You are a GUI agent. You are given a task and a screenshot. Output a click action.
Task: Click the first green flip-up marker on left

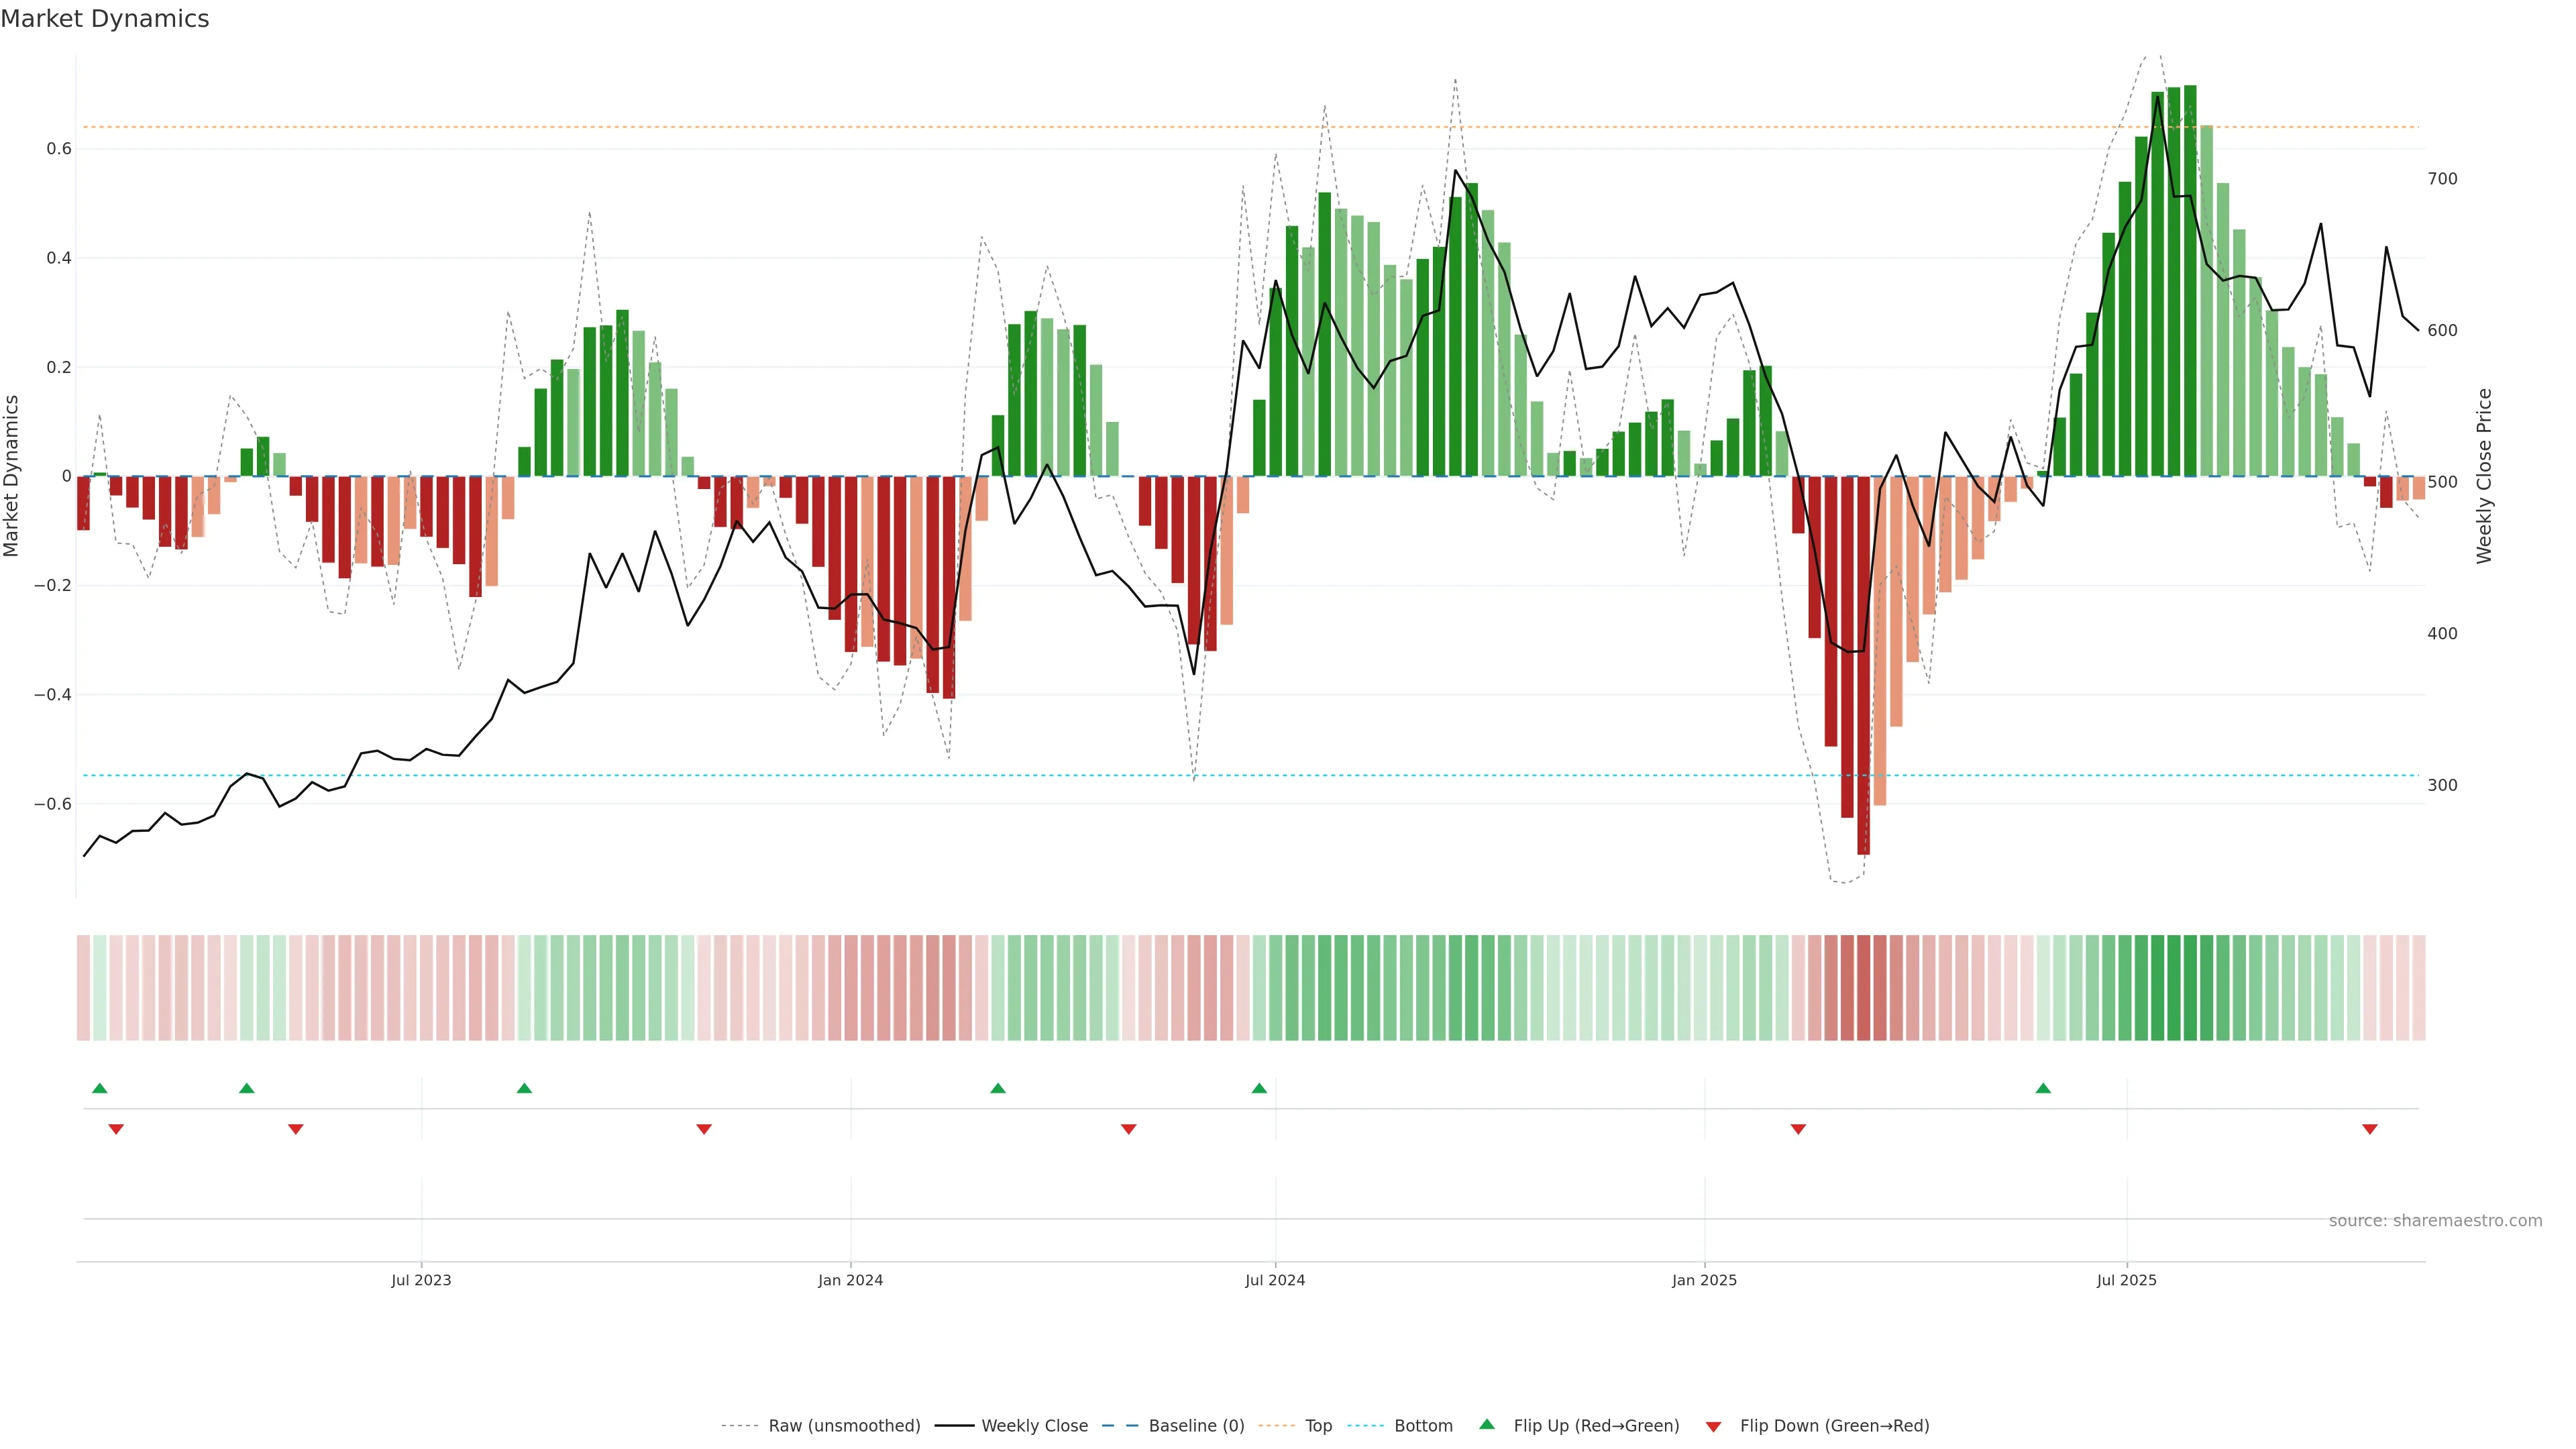pos(99,1088)
